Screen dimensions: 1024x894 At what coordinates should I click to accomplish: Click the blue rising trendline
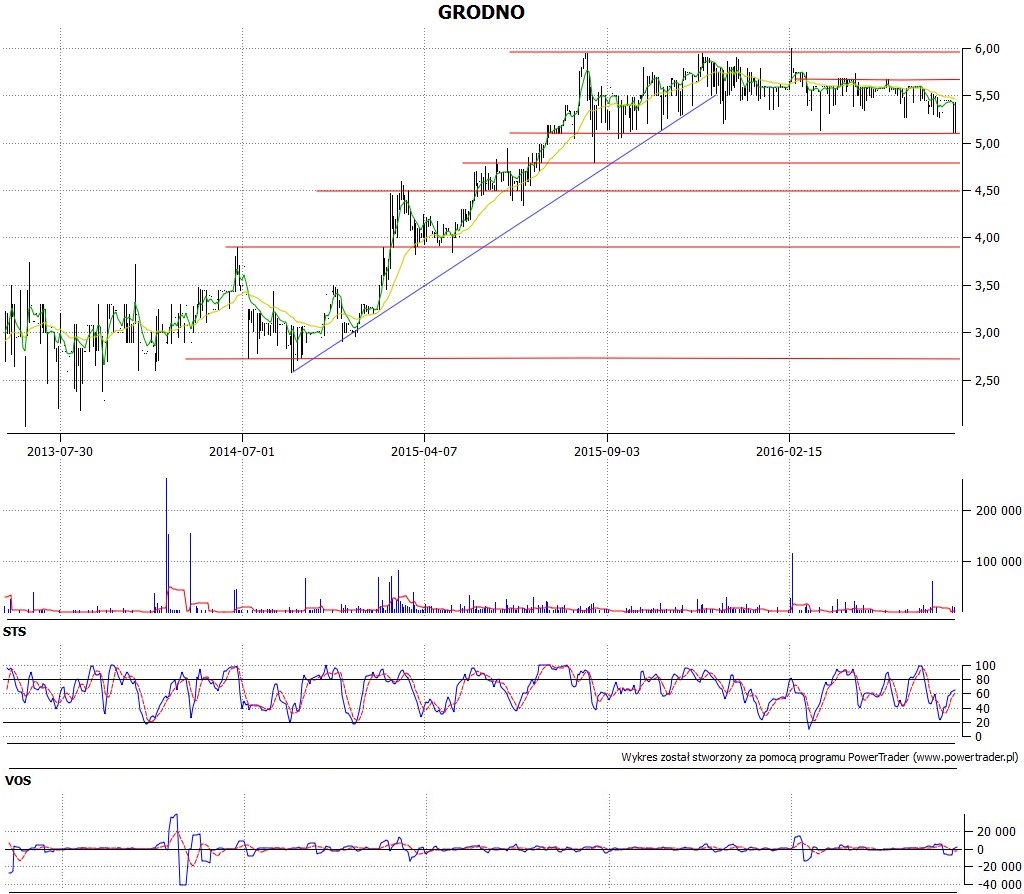click(504, 233)
